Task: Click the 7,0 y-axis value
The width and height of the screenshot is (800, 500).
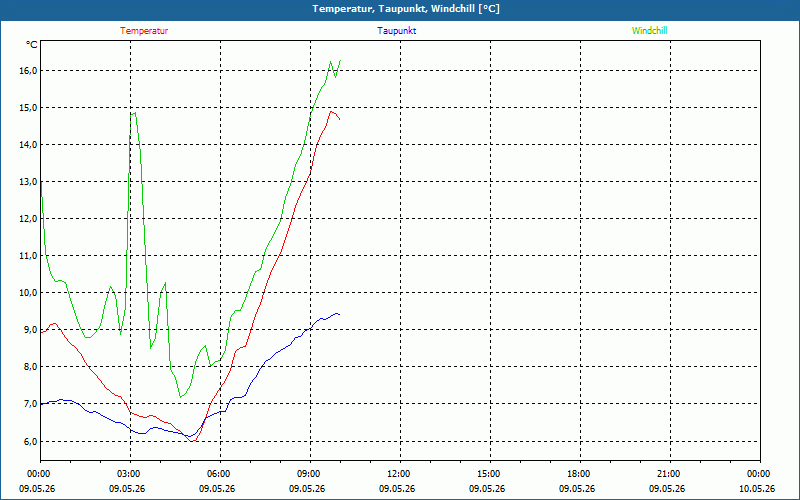Action: point(31,404)
